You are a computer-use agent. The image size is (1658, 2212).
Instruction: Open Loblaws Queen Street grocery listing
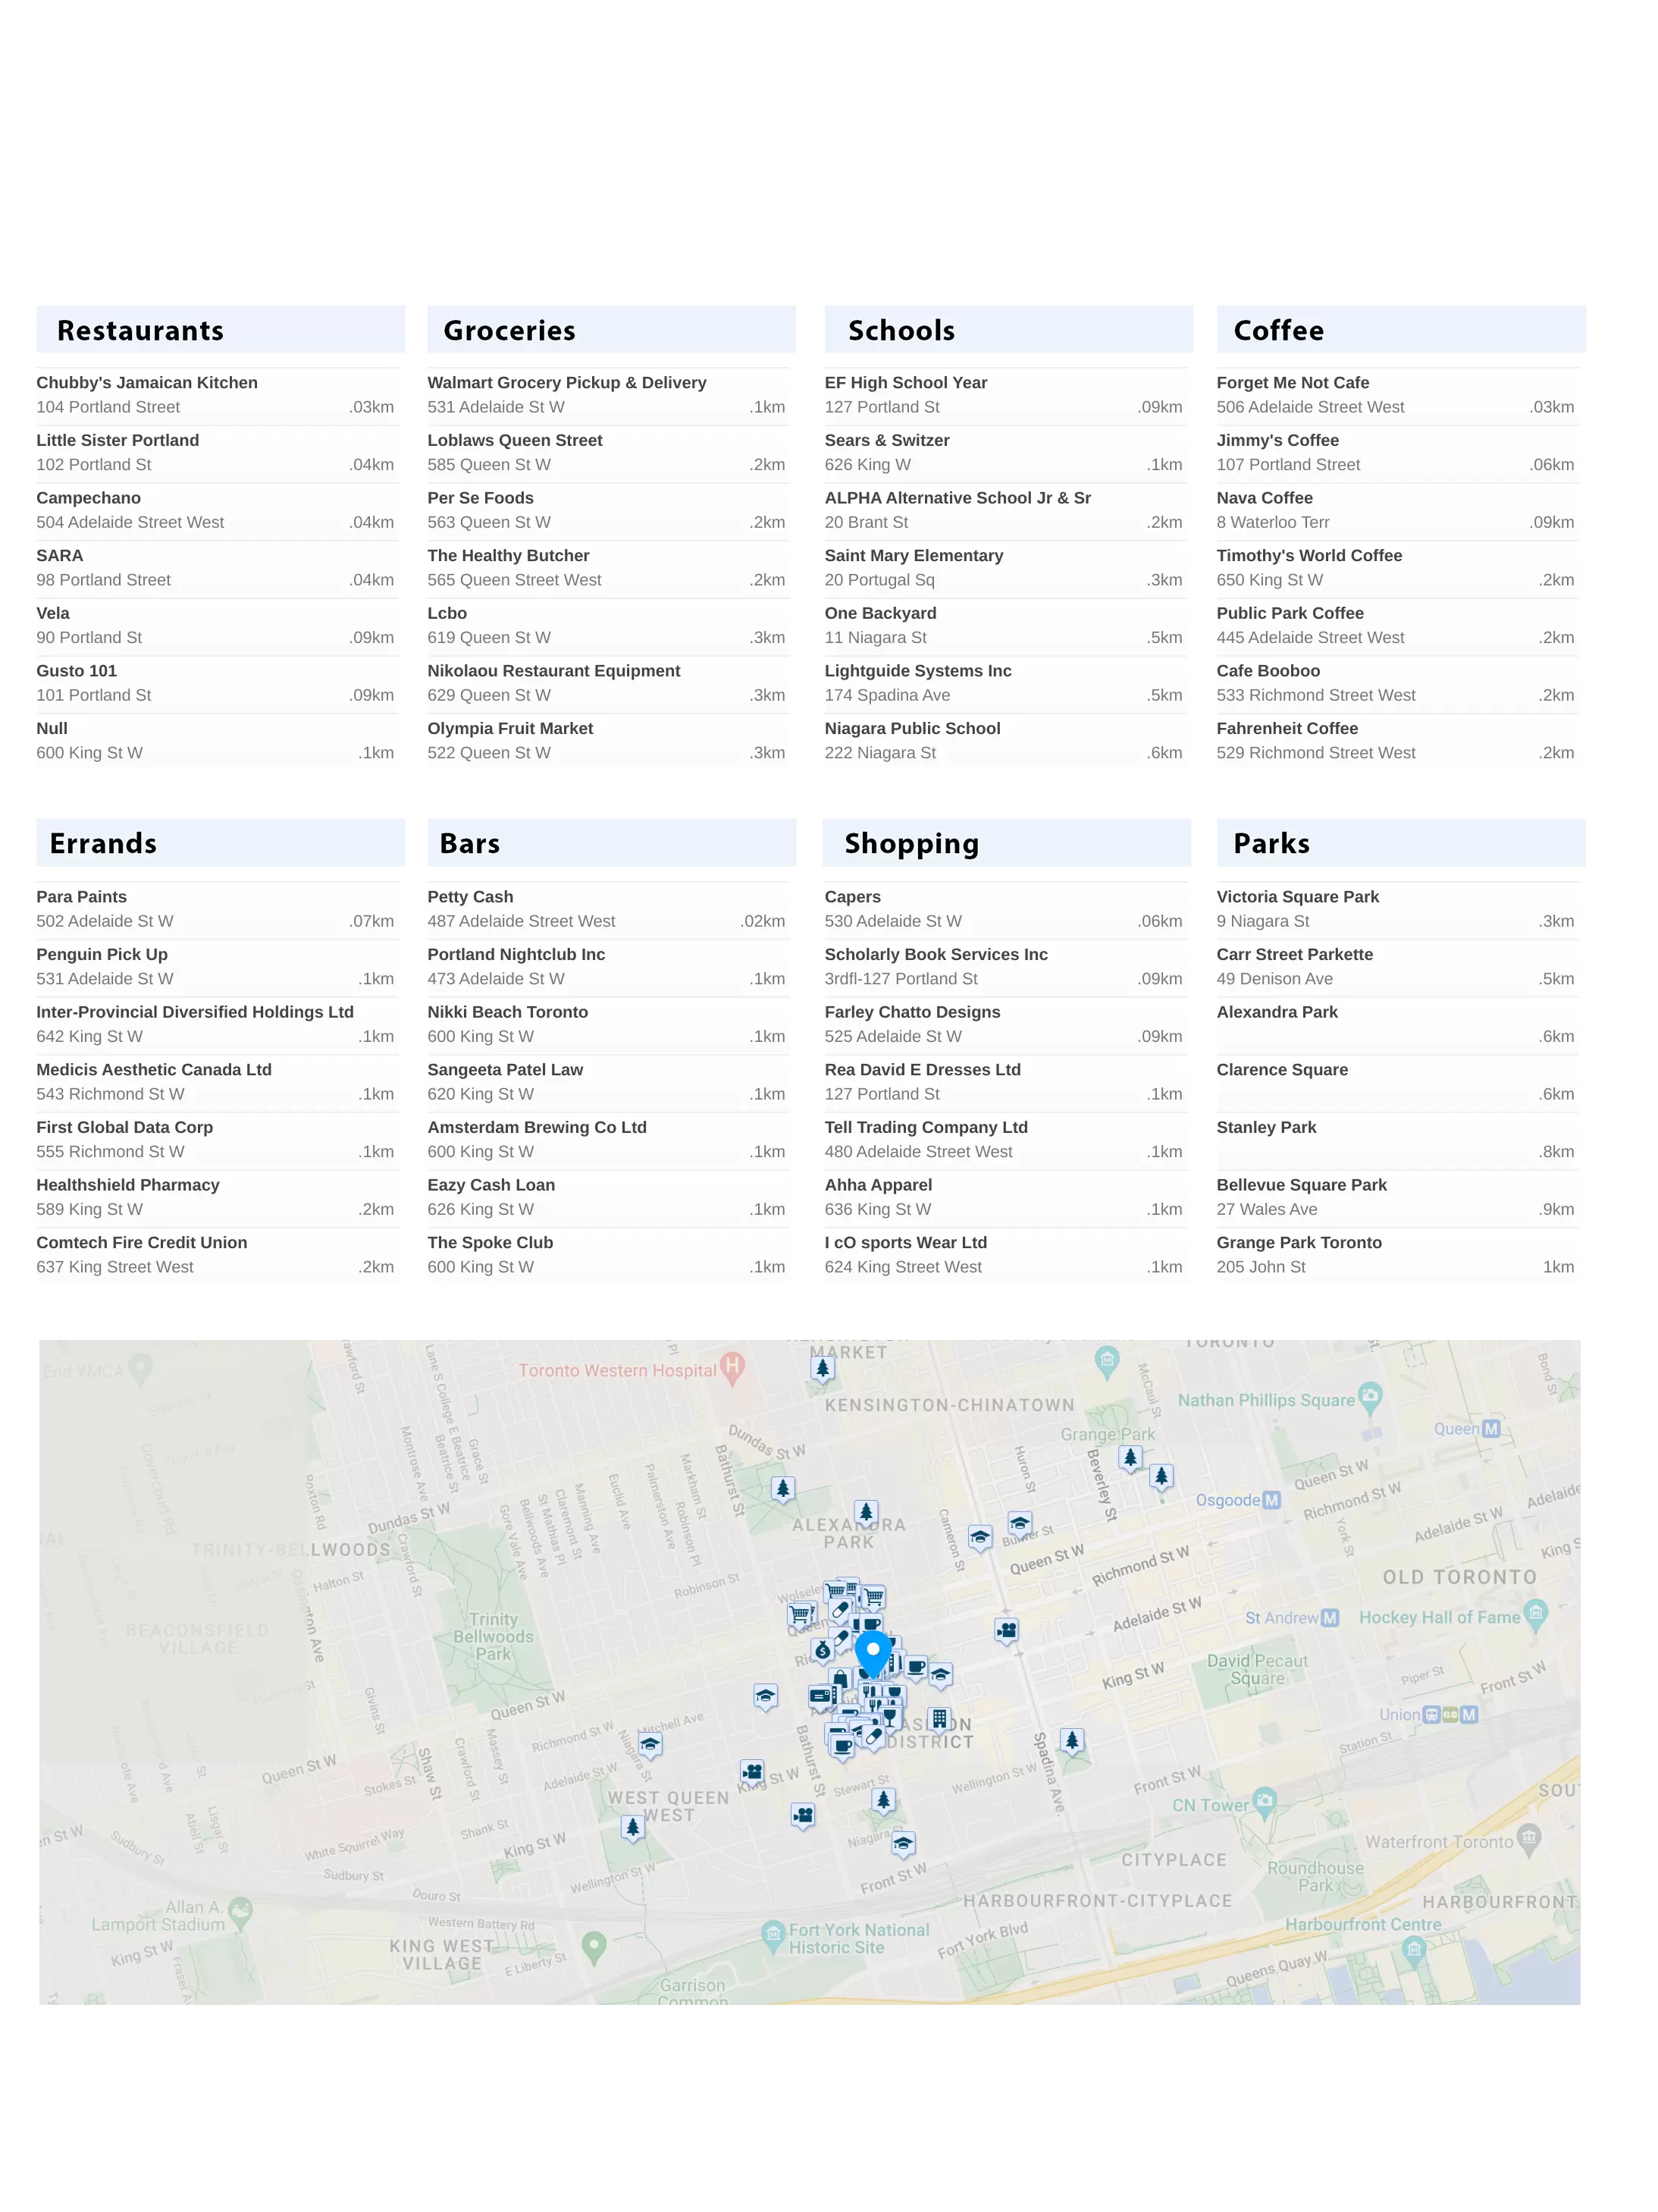pyautogui.click(x=514, y=441)
